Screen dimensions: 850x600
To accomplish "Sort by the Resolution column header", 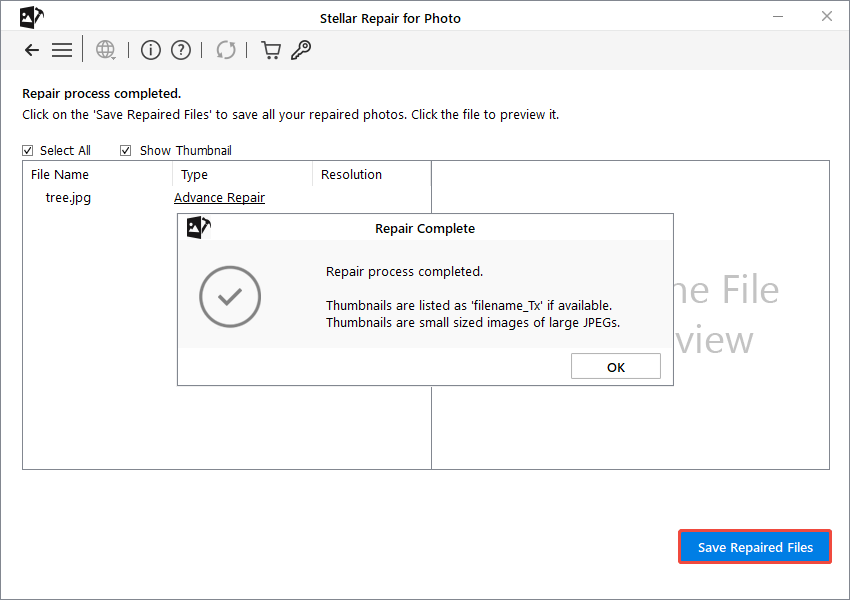I will click(x=351, y=174).
